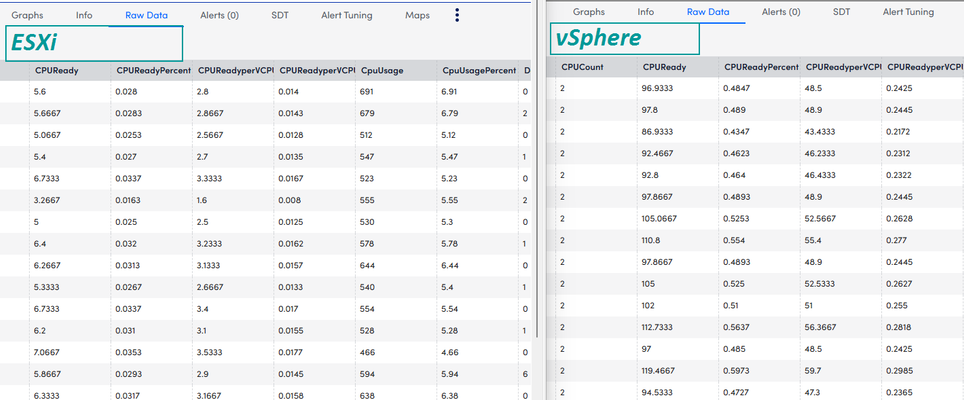Select ESXi CPUReadyPercent value 0.0163

[x=128, y=200]
